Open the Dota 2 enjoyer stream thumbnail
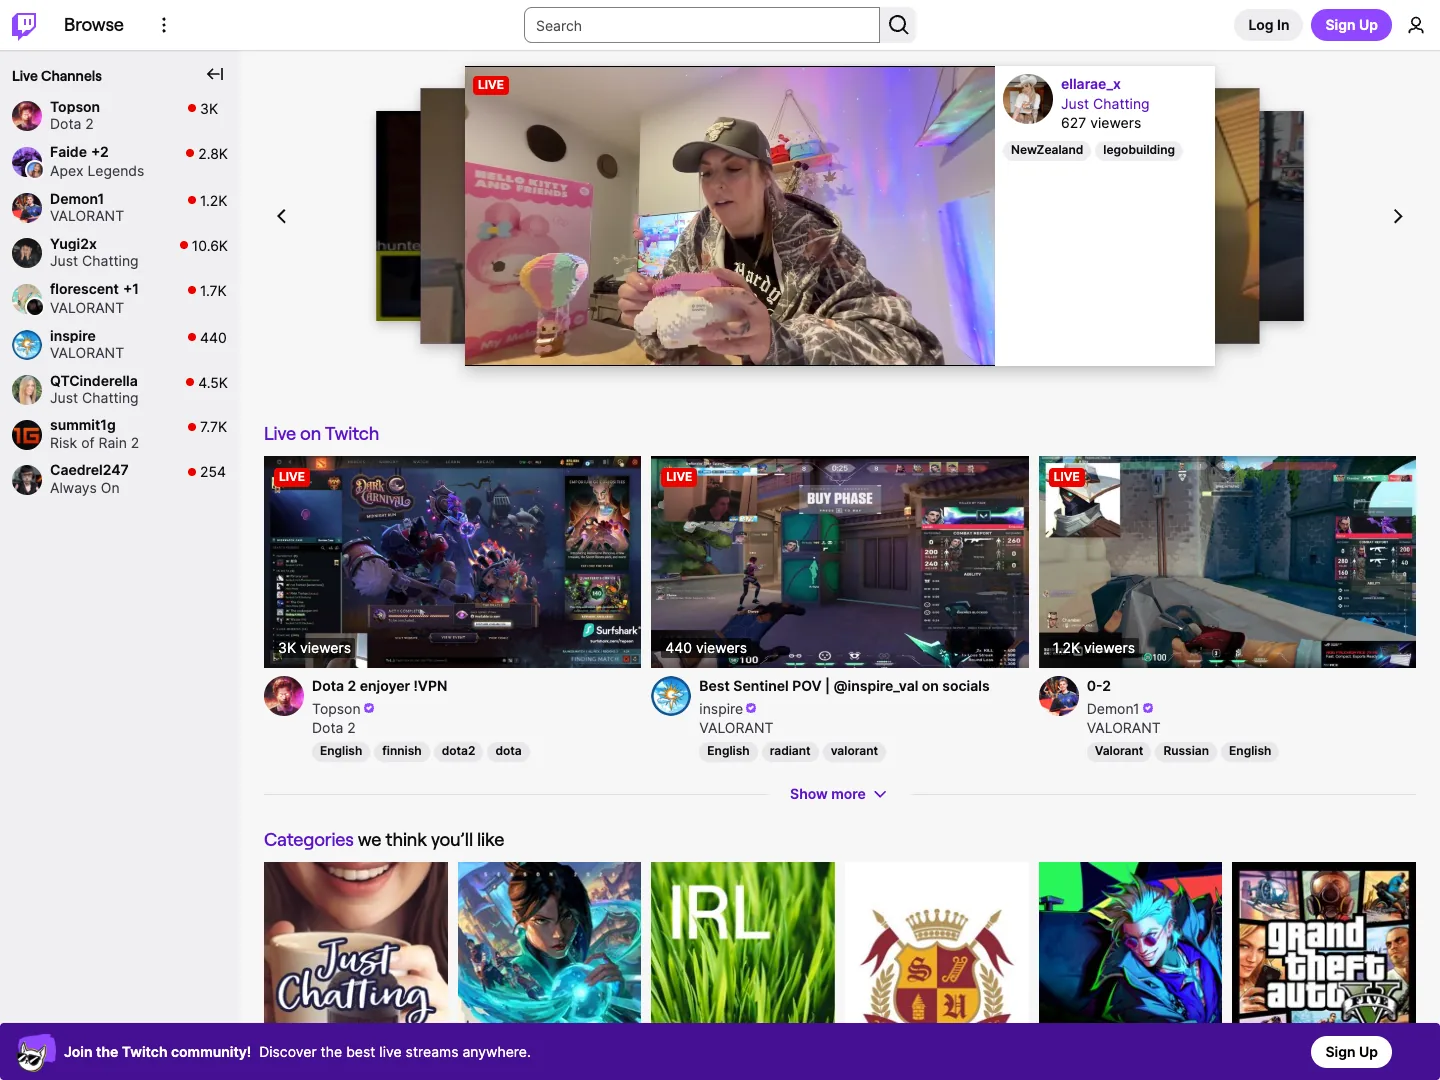This screenshot has width=1440, height=1080. pyautogui.click(x=452, y=562)
